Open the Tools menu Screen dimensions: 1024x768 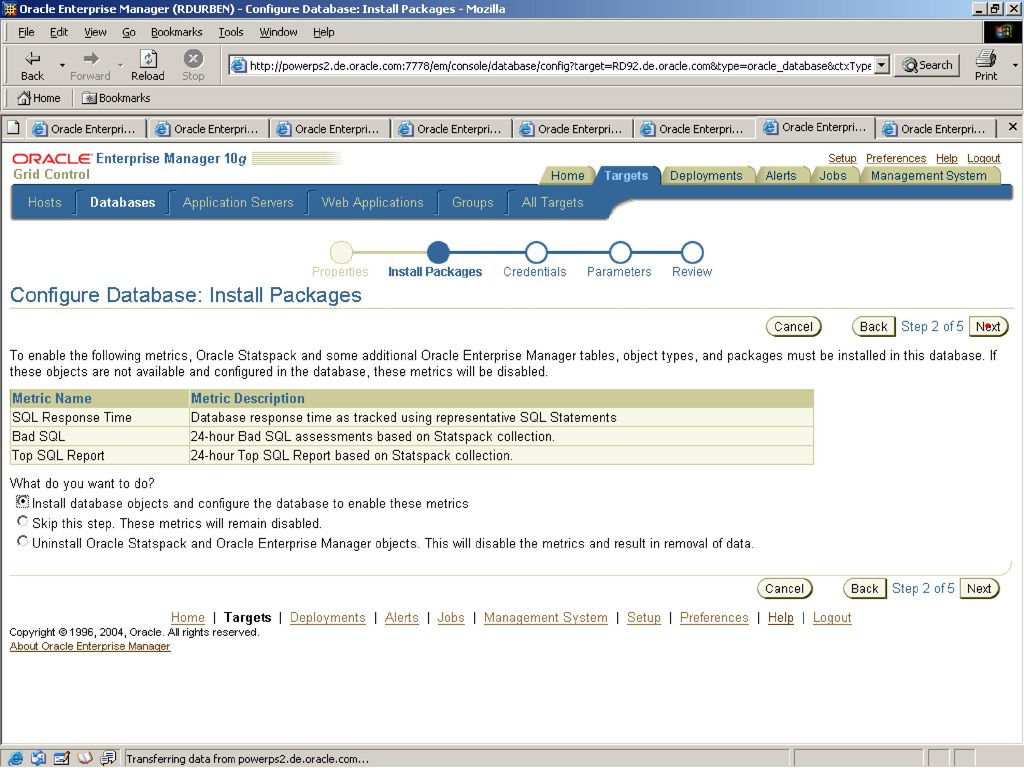(231, 32)
